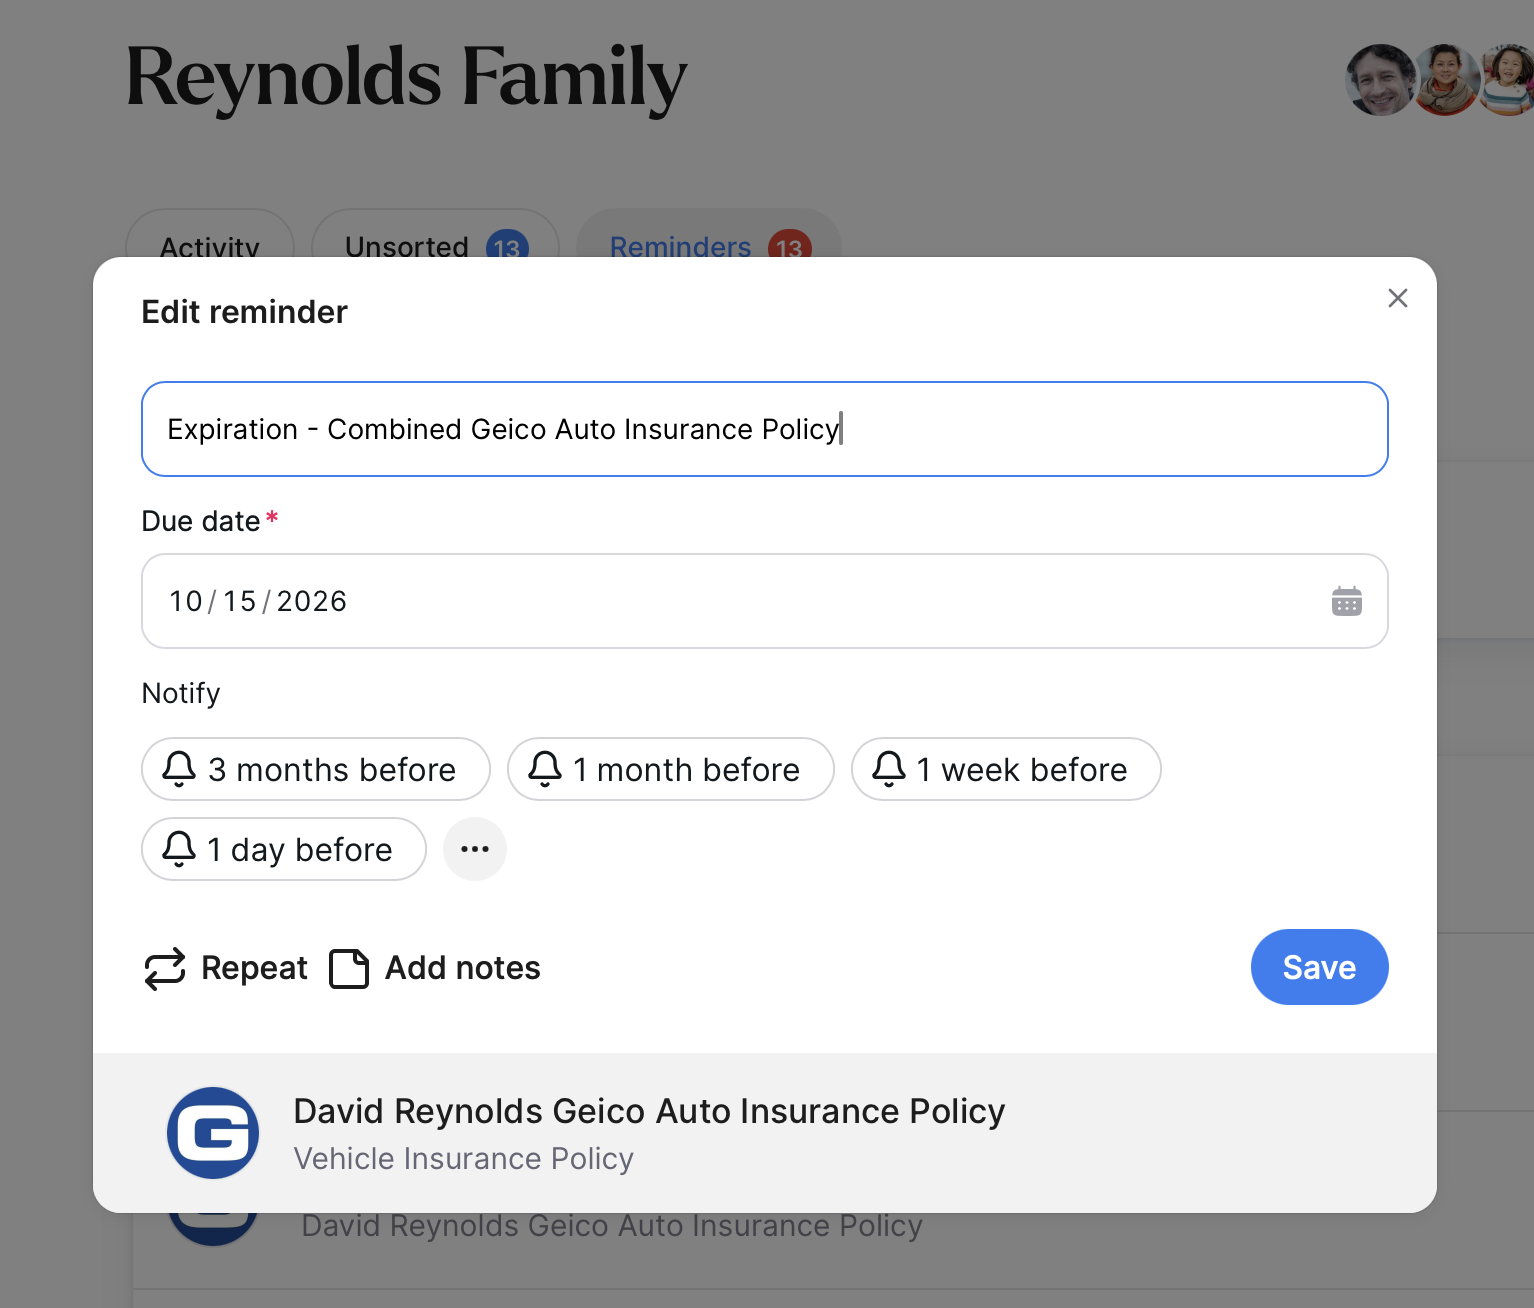Screen dimensions: 1534x1308
Task: Open more notify options ellipsis
Action: click(x=475, y=849)
